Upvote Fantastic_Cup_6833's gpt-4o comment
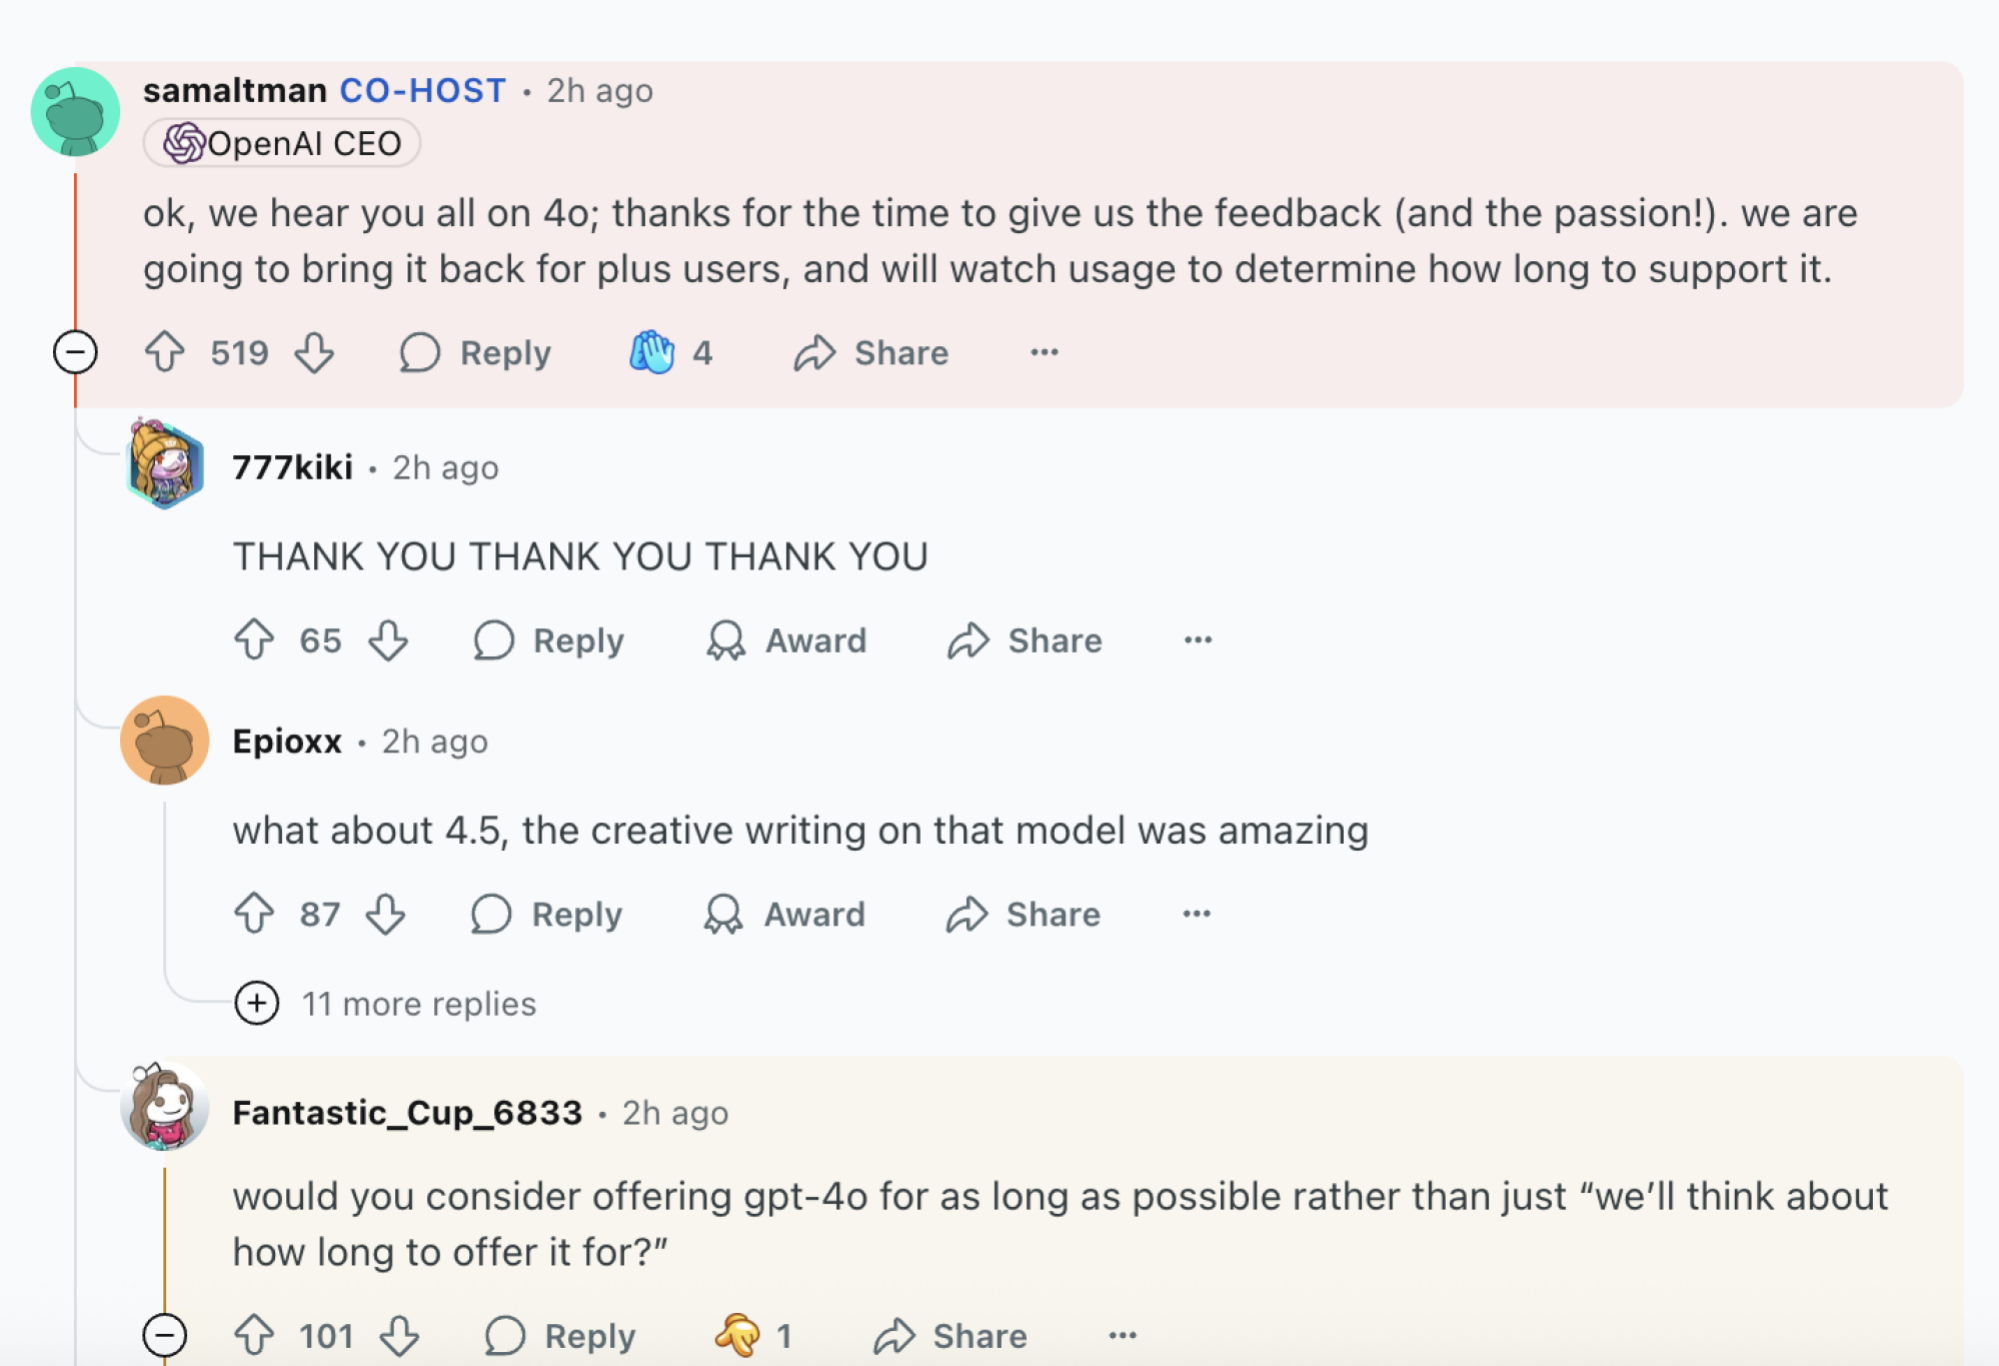Image resolution: width=1999 pixels, height=1366 pixels. [254, 1335]
